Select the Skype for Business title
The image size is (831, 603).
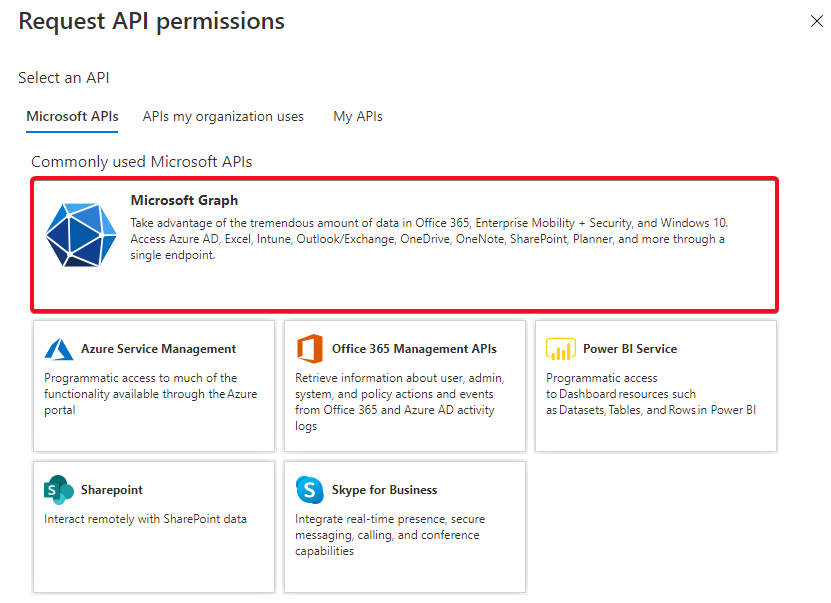click(x=385, y=490)
